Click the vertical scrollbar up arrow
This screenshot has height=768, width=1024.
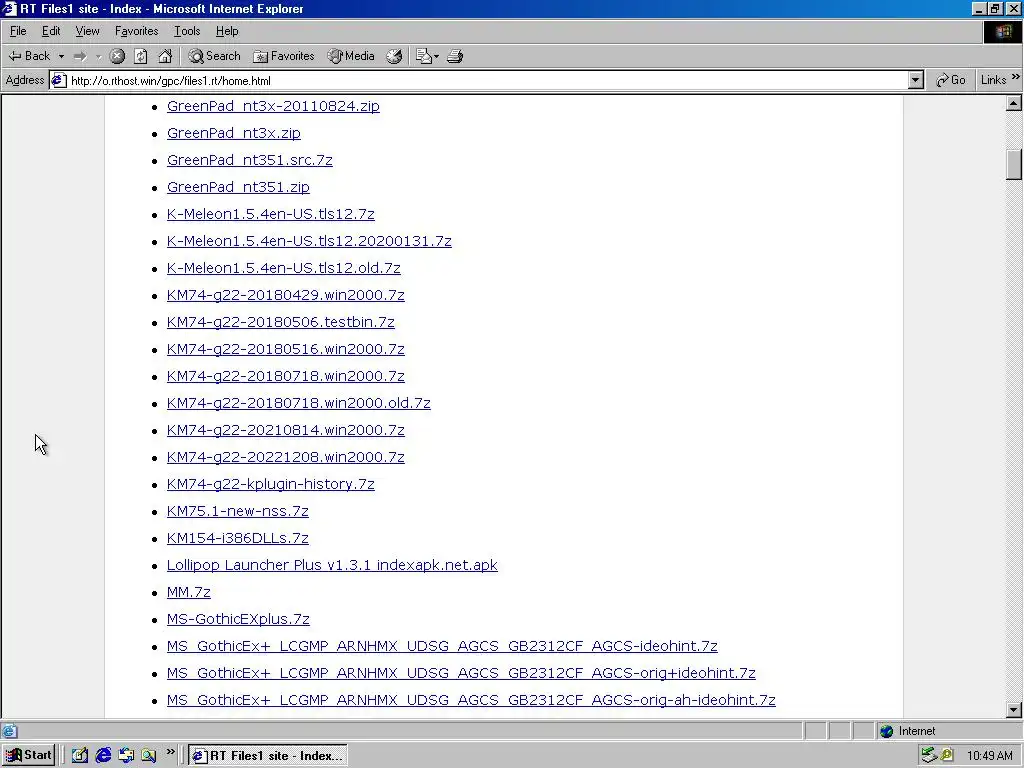click(1013, 103)
